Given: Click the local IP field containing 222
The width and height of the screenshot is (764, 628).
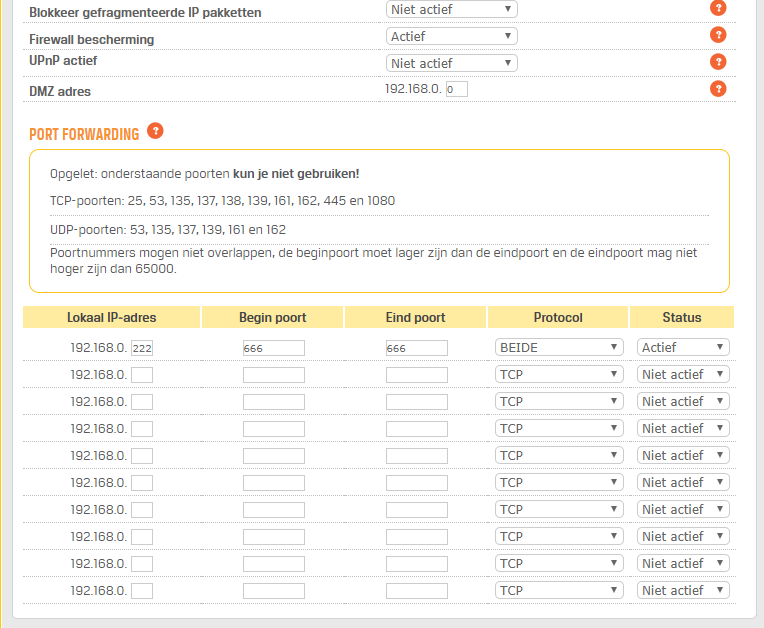Looking at the screenshot, I should pyautogui.click(x=142, y=348).
